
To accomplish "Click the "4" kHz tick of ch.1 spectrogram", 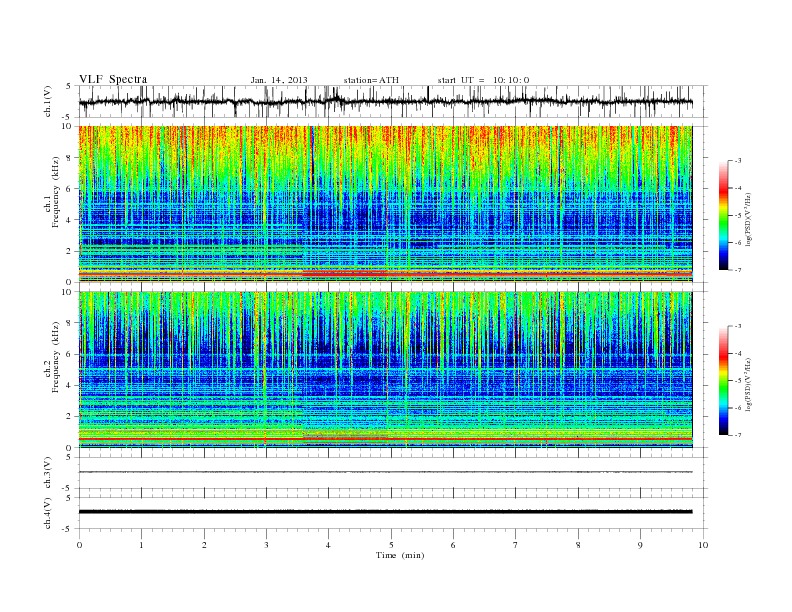I will tap(70, 220).
